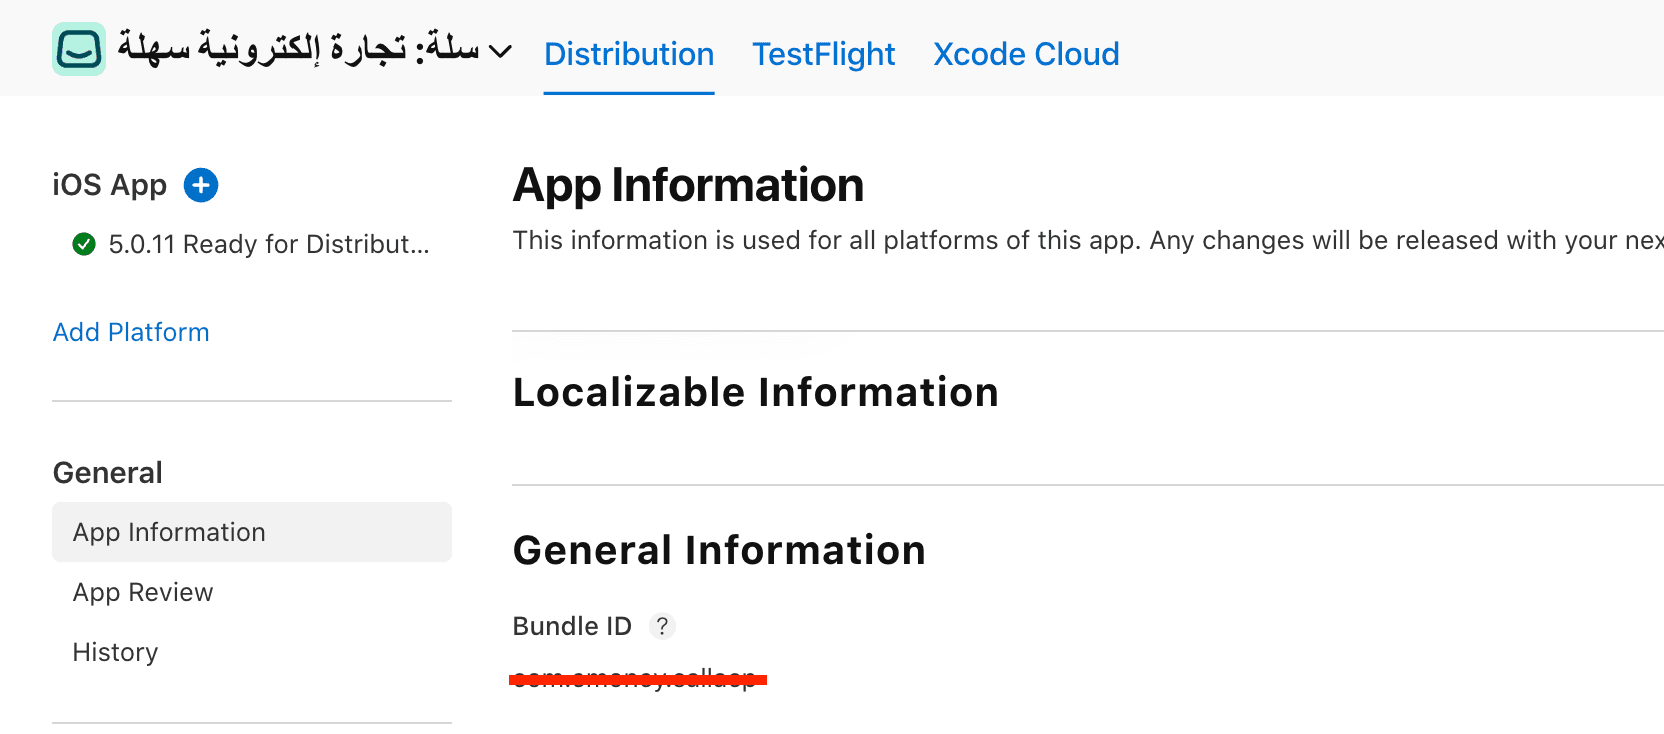Click the Add Platform link

[x=131, y=332]
